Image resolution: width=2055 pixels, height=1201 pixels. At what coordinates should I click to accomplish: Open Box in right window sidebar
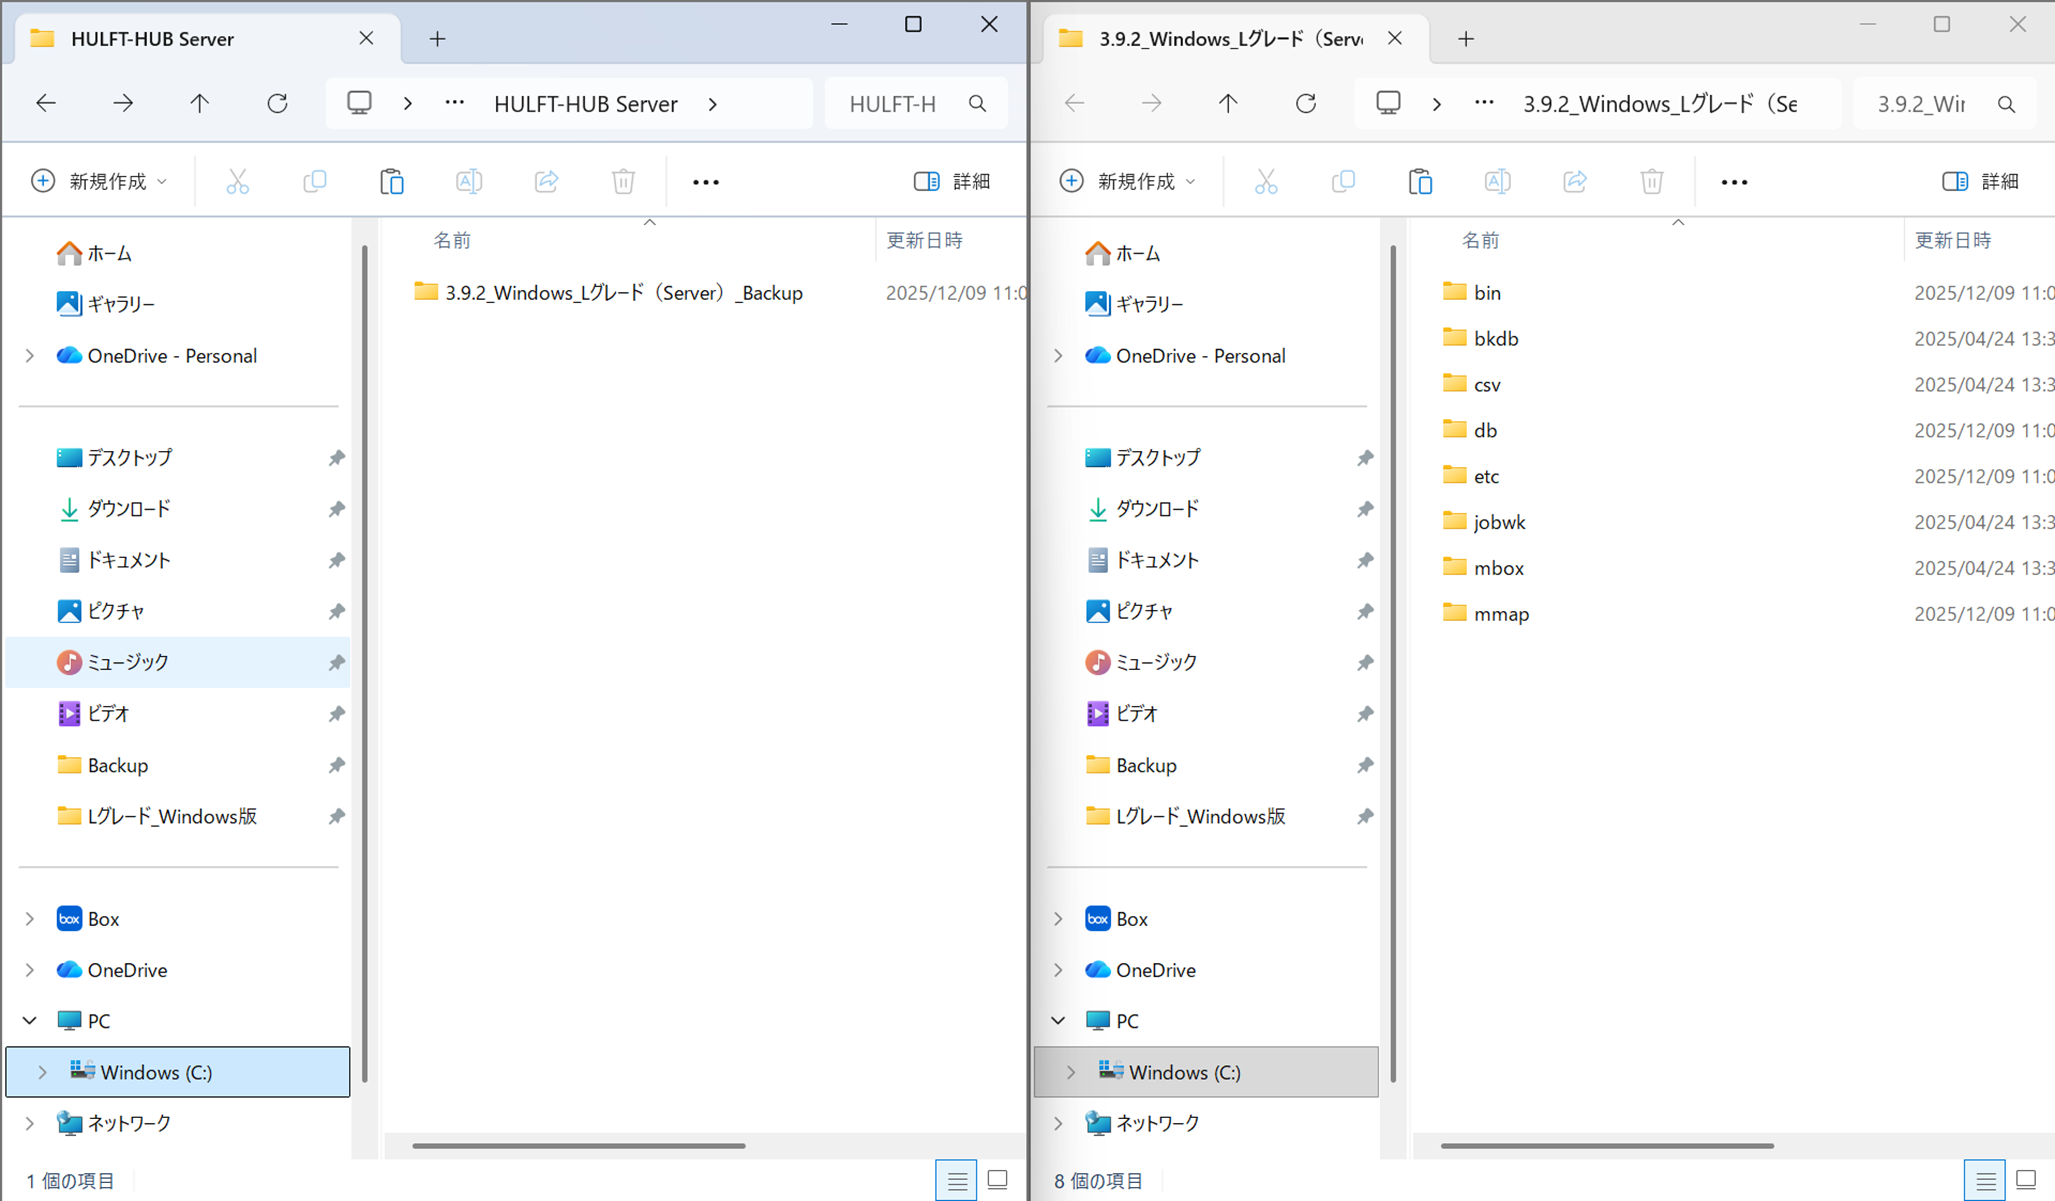pyautogui.click(x=1132, y=918)
